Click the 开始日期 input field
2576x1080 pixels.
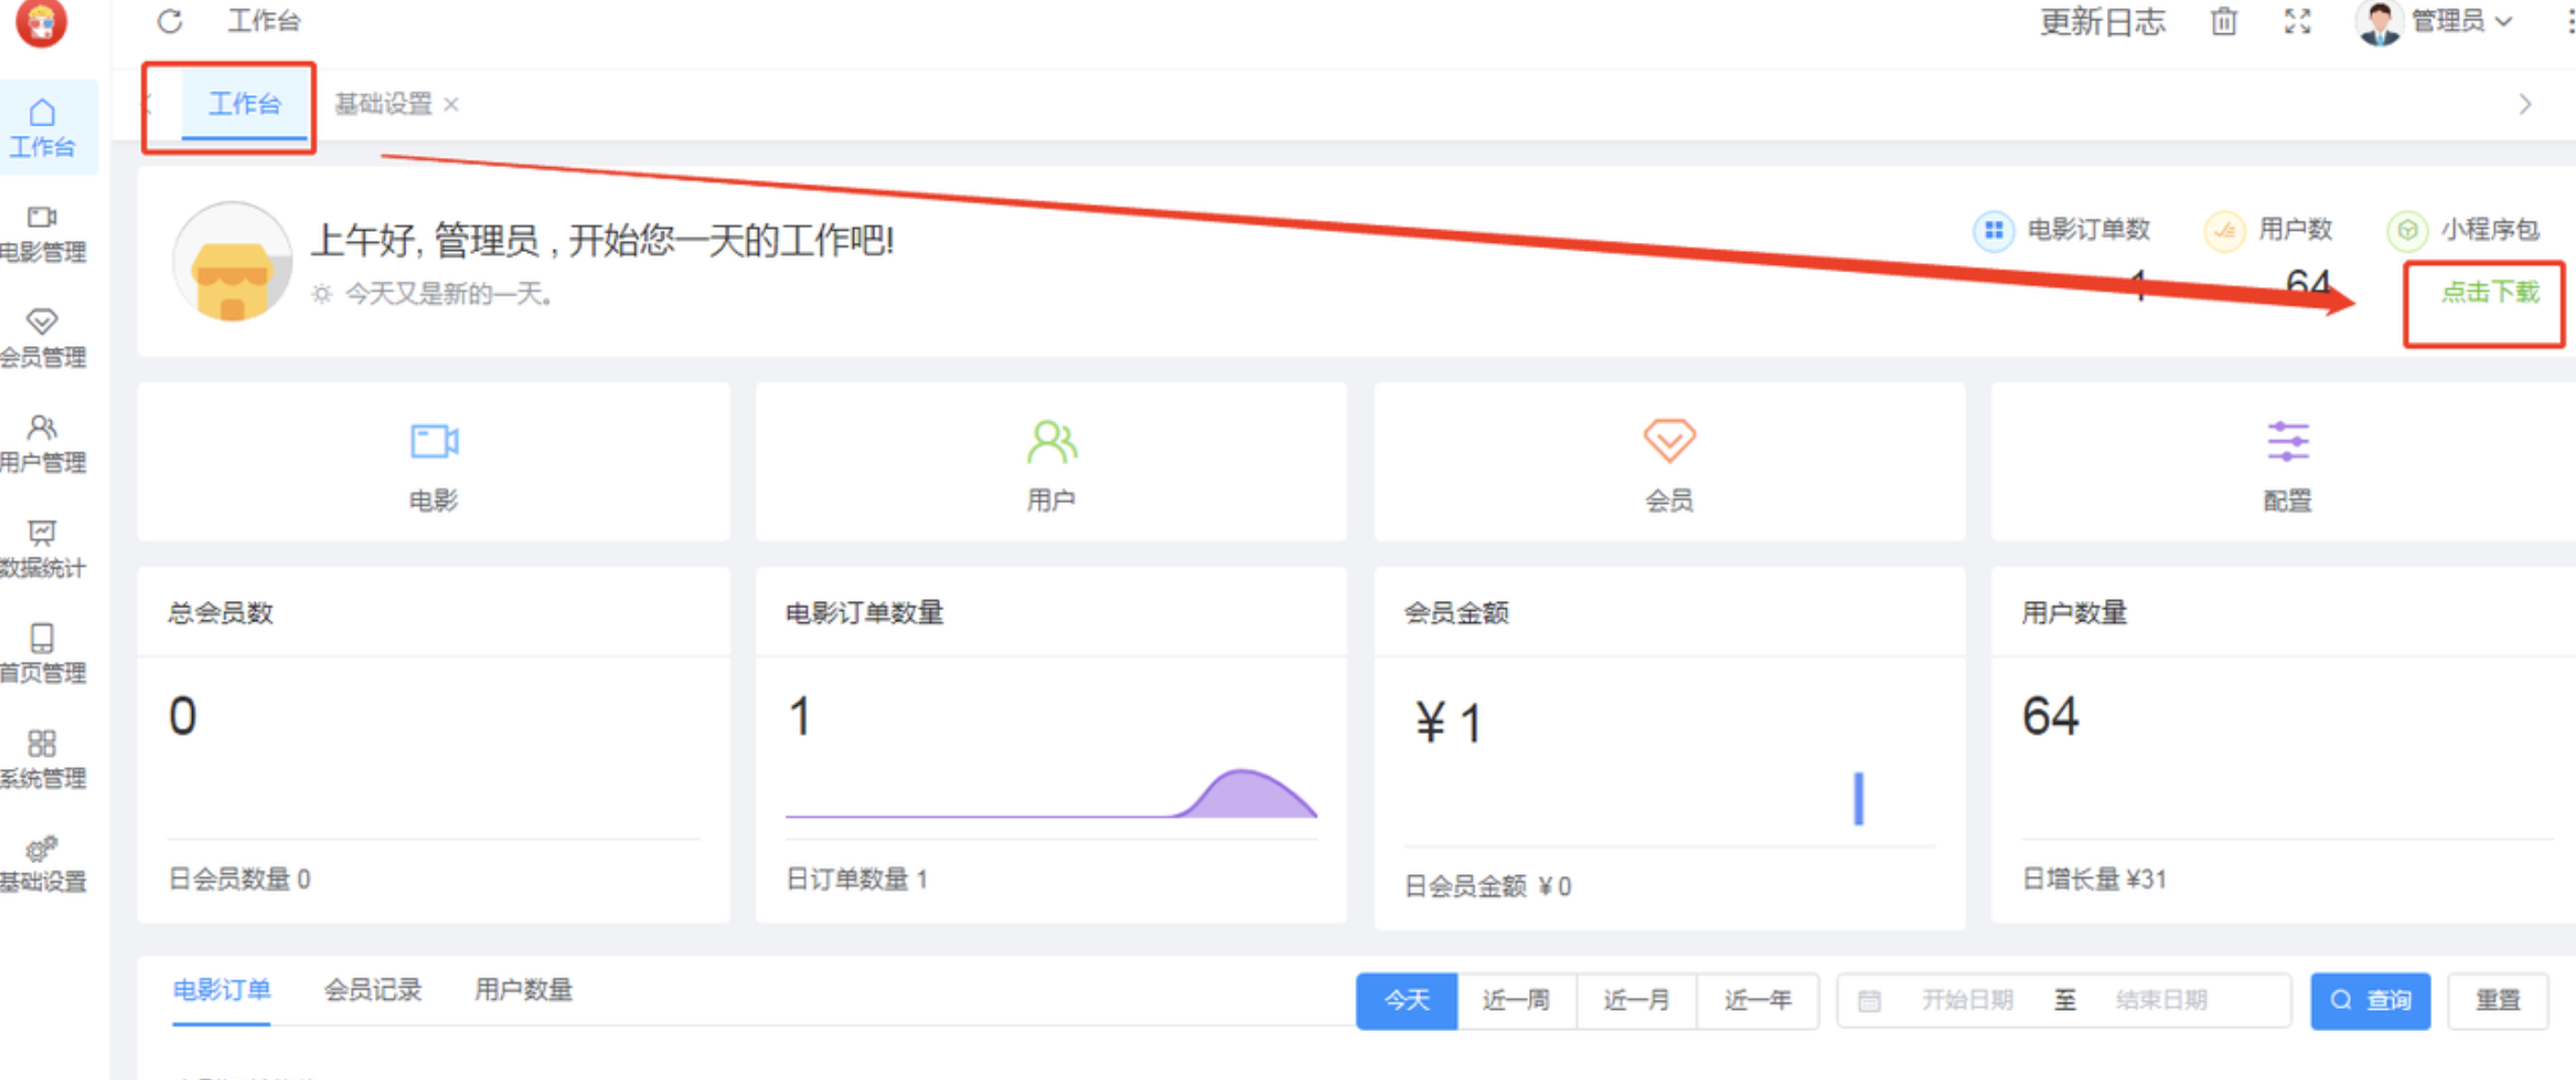[1967, 1000]
